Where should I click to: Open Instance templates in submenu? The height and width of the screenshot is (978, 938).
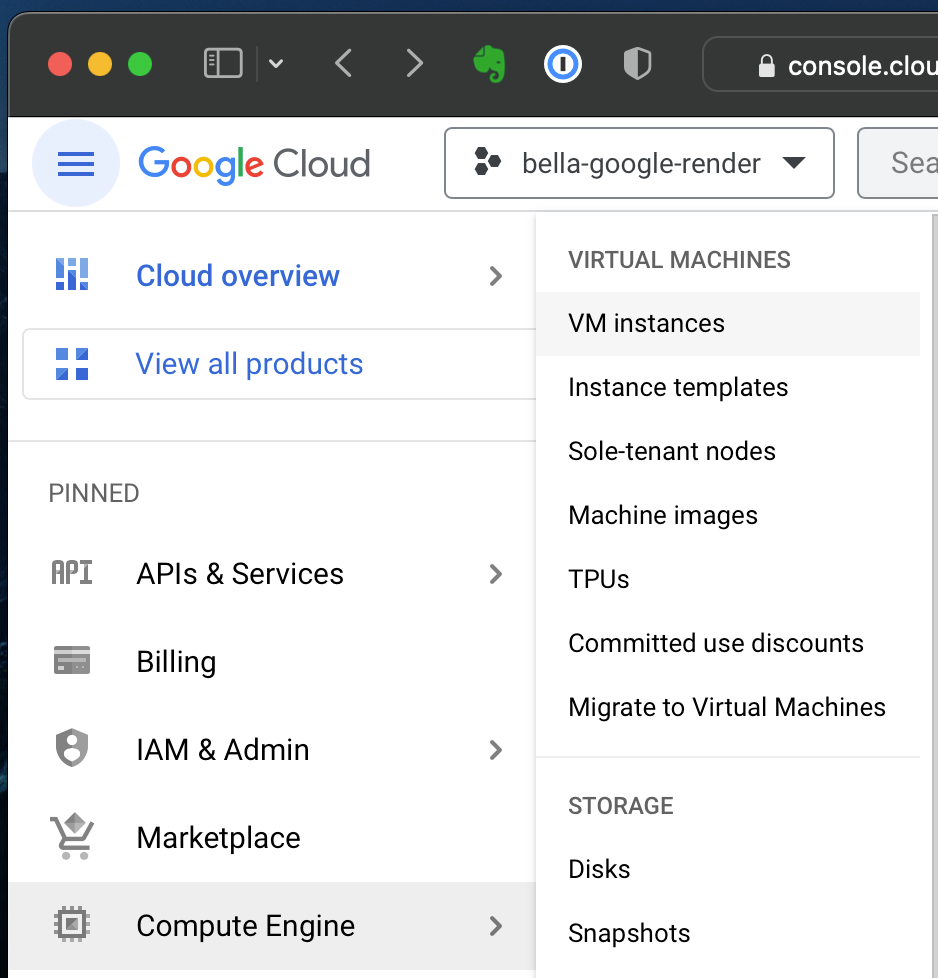[x=678, y=387]
